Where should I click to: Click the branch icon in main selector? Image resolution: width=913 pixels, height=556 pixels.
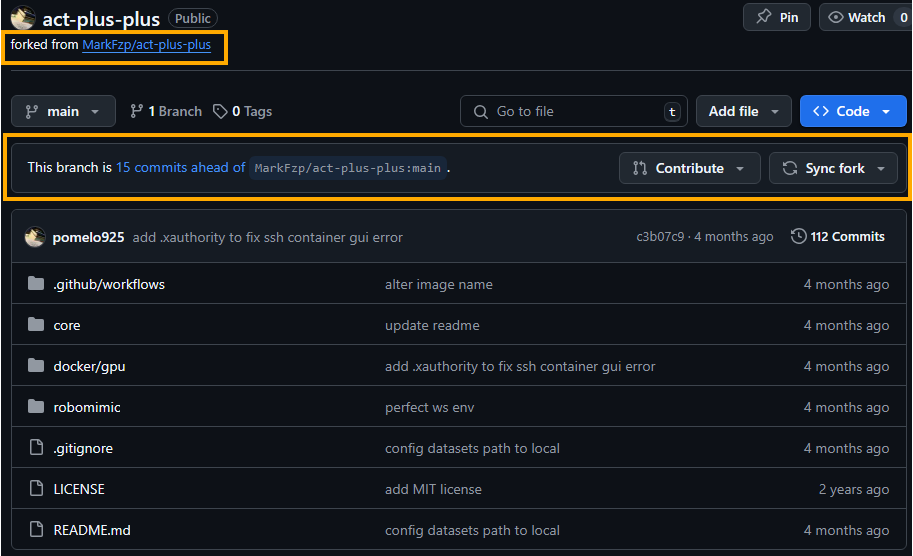32,111
